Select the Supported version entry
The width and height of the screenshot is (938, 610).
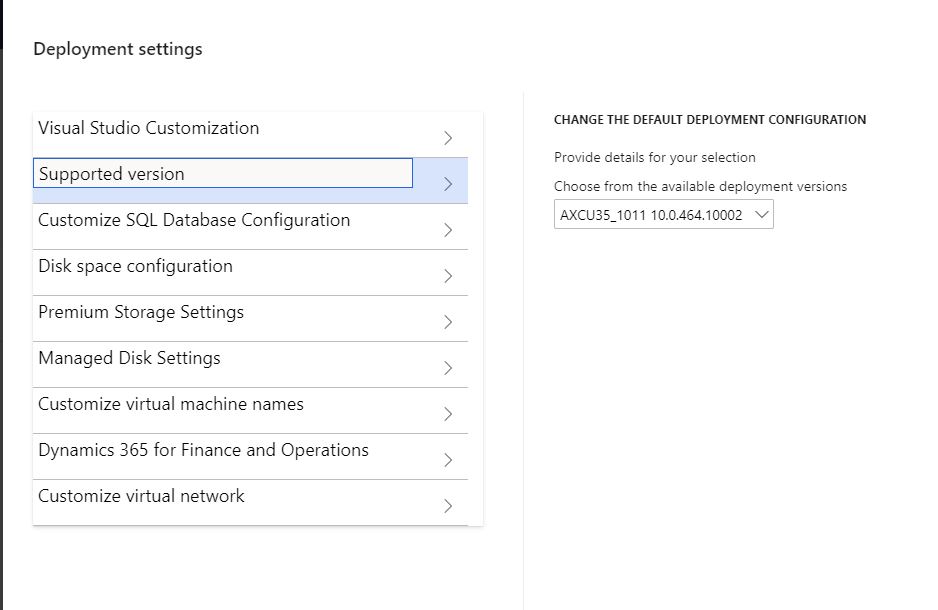[x=112, y=174]
